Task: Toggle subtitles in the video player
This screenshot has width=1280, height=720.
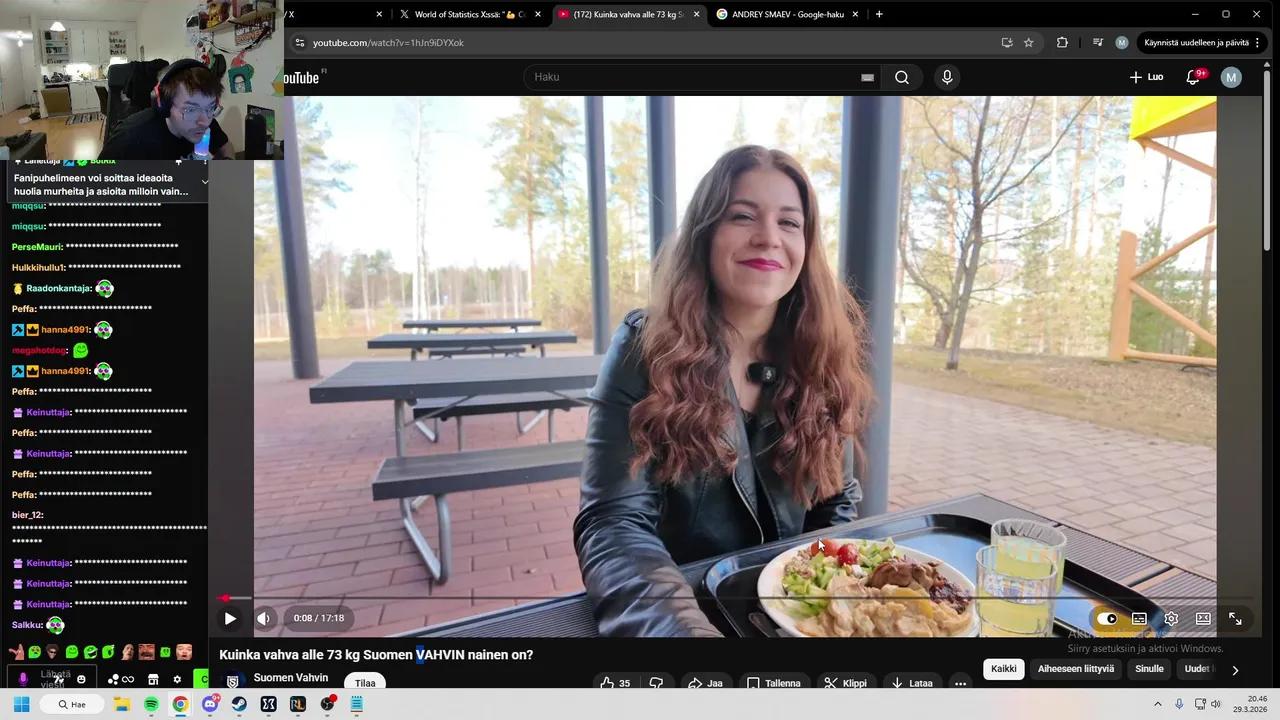Action: tap(1139, 619)
